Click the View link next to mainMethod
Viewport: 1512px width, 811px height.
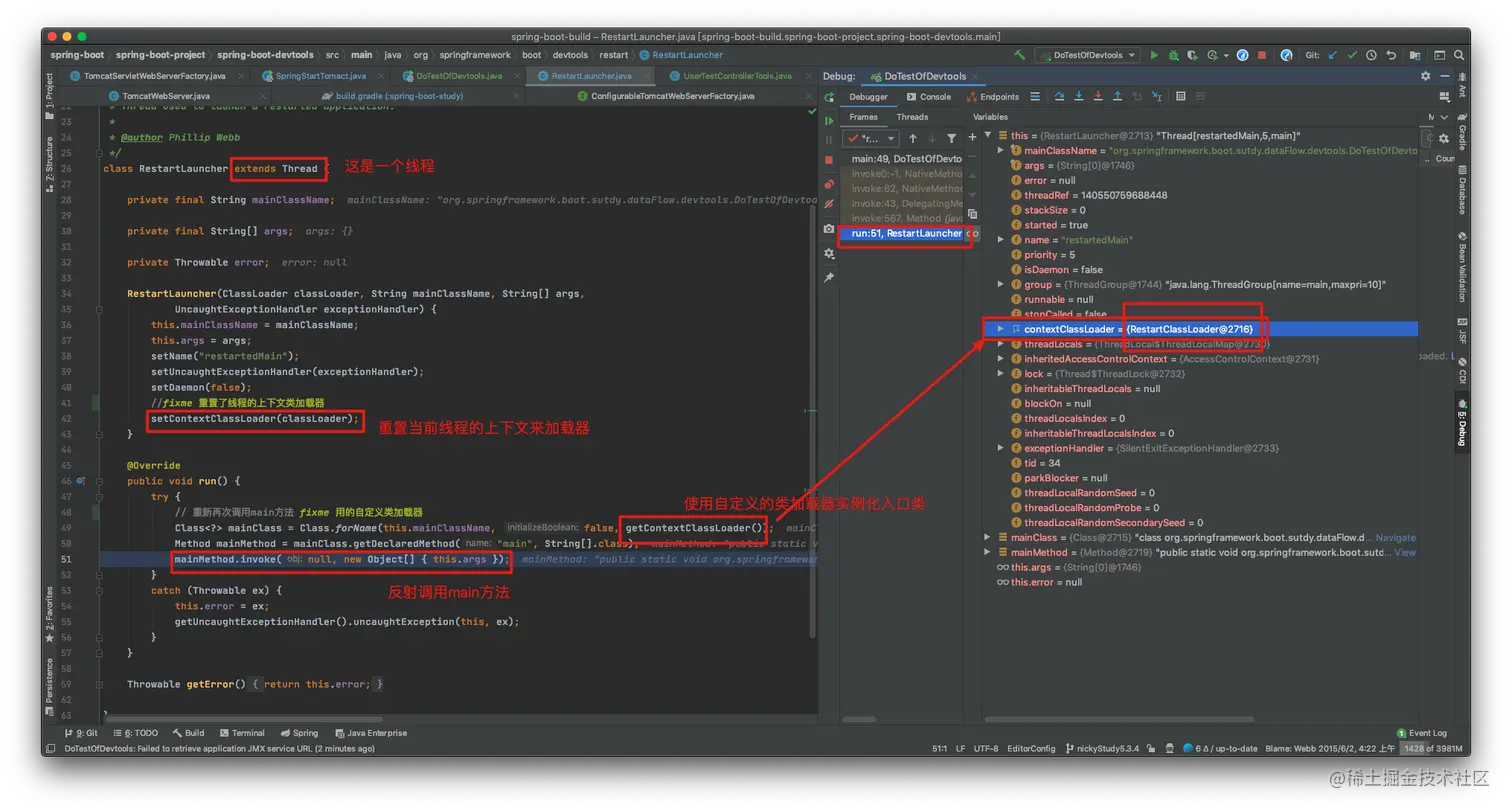tap(1405, 552)
